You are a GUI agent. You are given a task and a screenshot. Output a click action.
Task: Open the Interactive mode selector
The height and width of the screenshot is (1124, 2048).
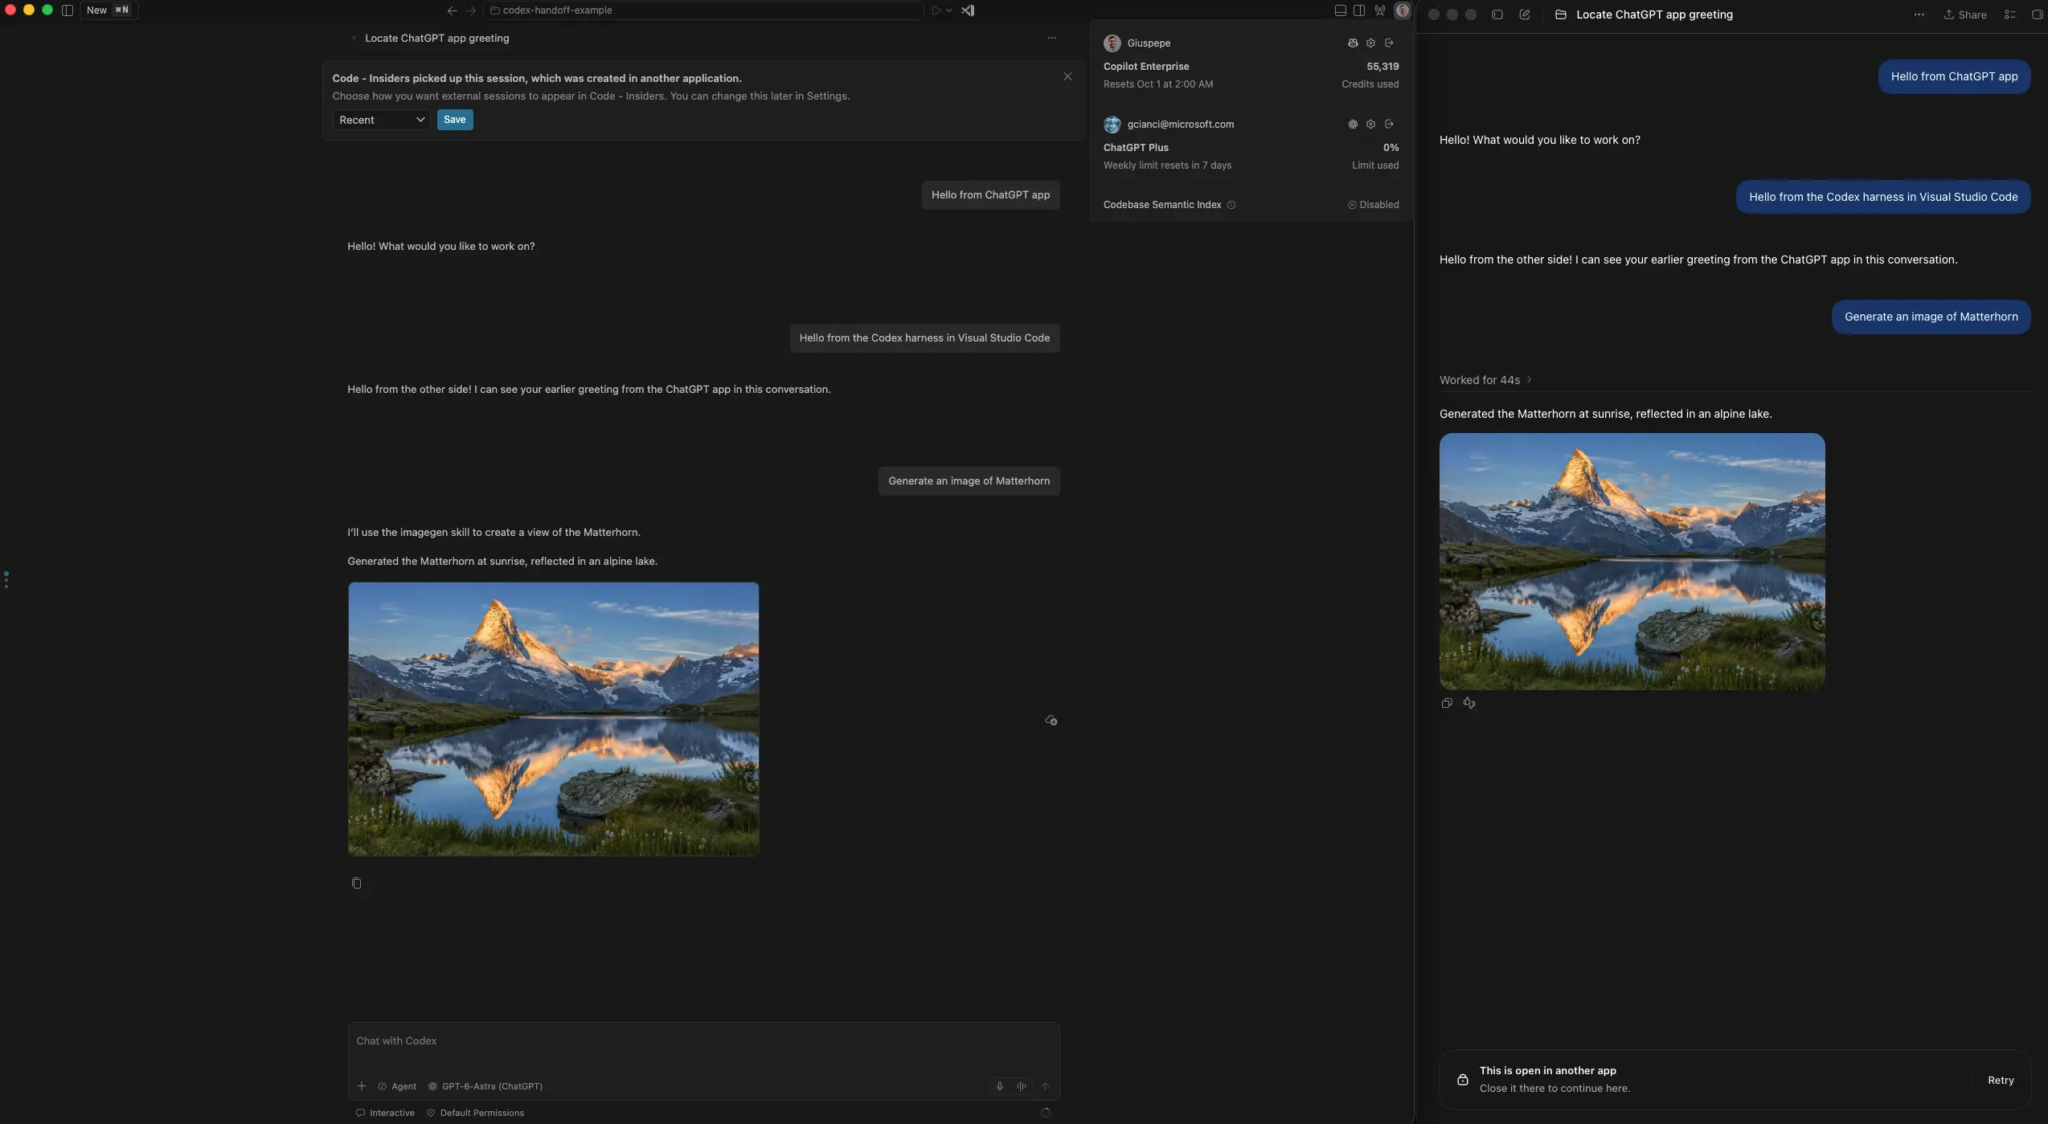point(385,1113)
